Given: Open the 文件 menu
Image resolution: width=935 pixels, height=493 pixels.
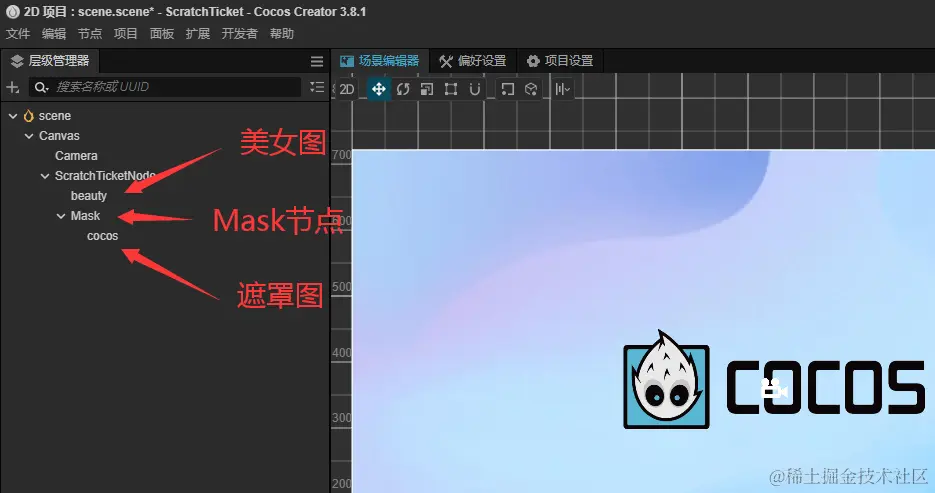Looking at the screenshot, I should [18, 34].
